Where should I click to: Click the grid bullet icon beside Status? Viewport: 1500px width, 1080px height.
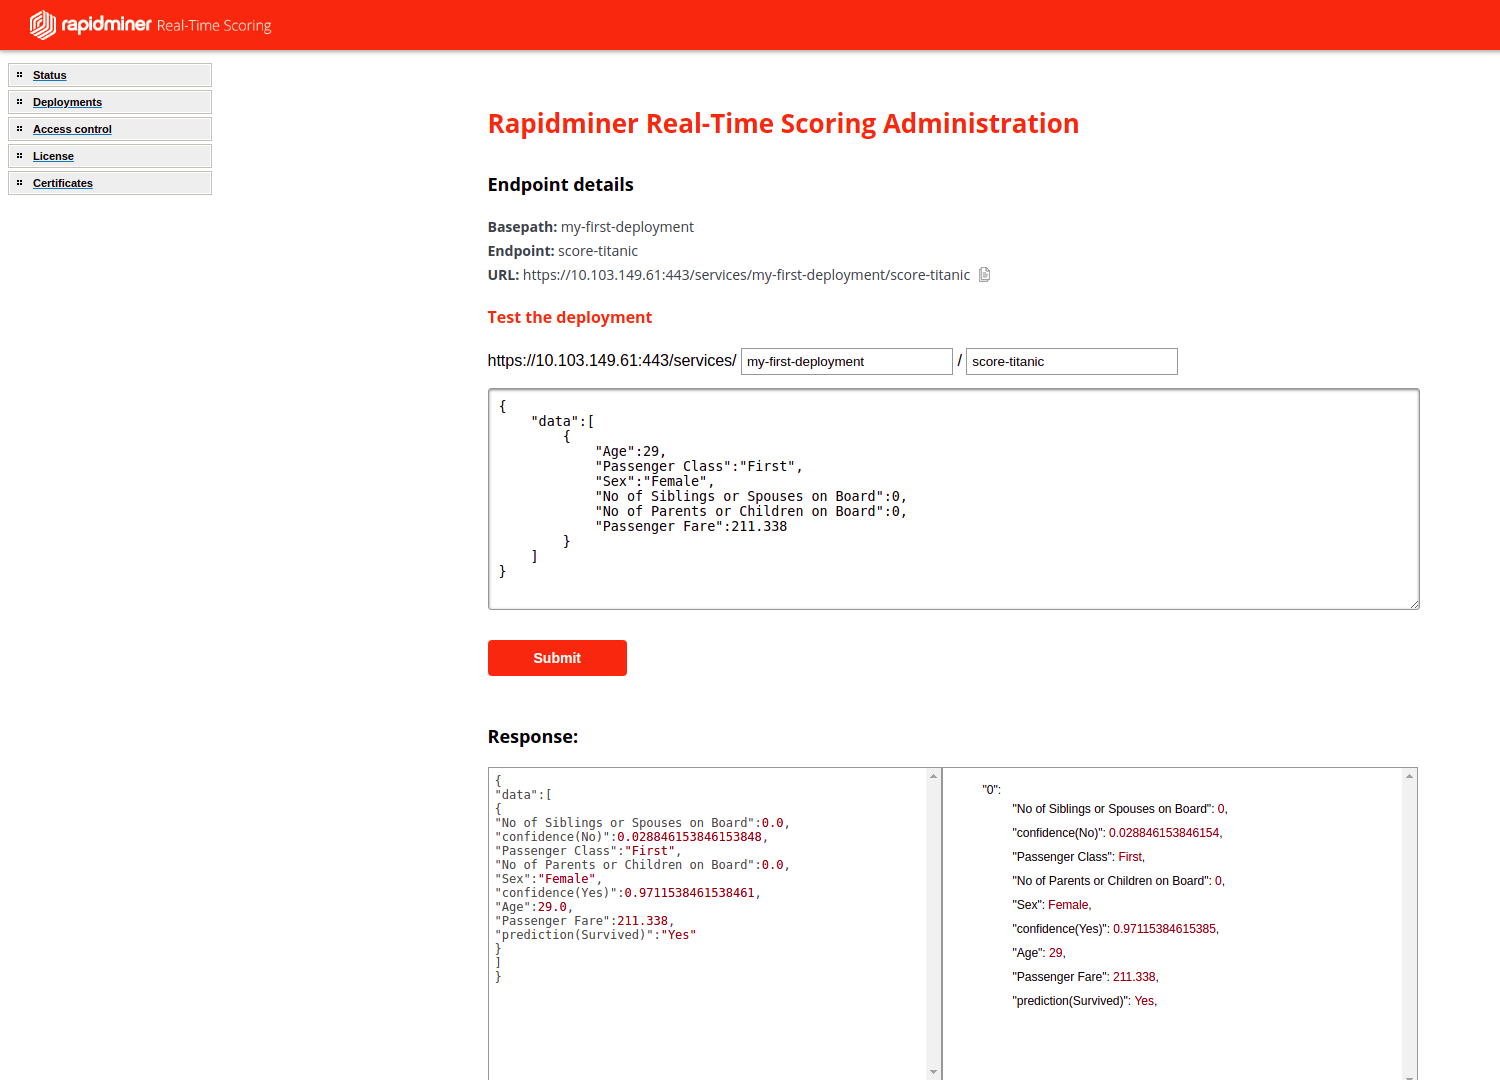tap(19, 75)
